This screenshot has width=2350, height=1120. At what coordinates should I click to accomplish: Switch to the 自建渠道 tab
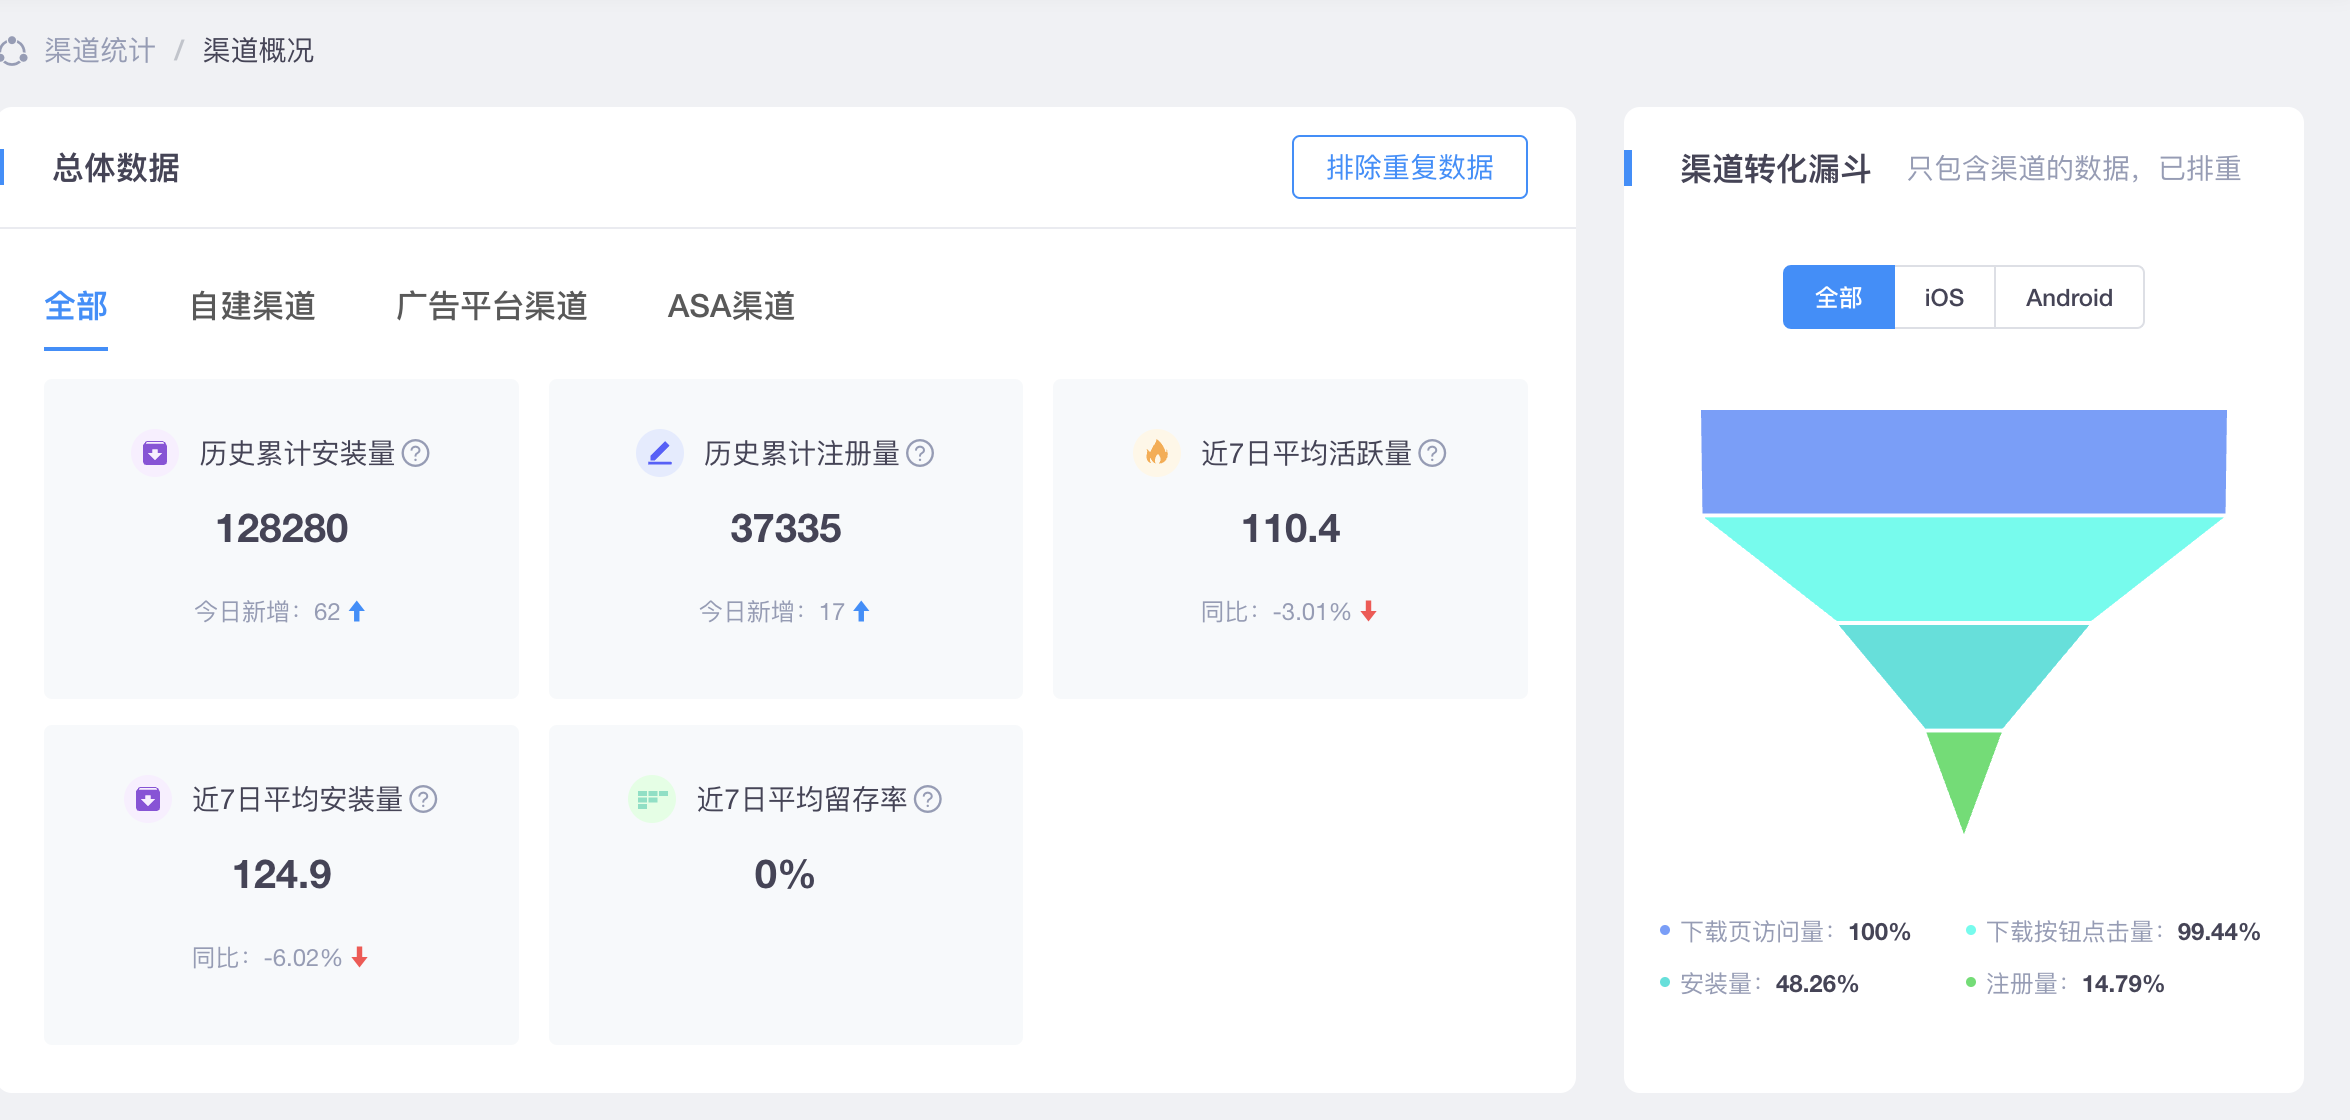click(253, 306)
